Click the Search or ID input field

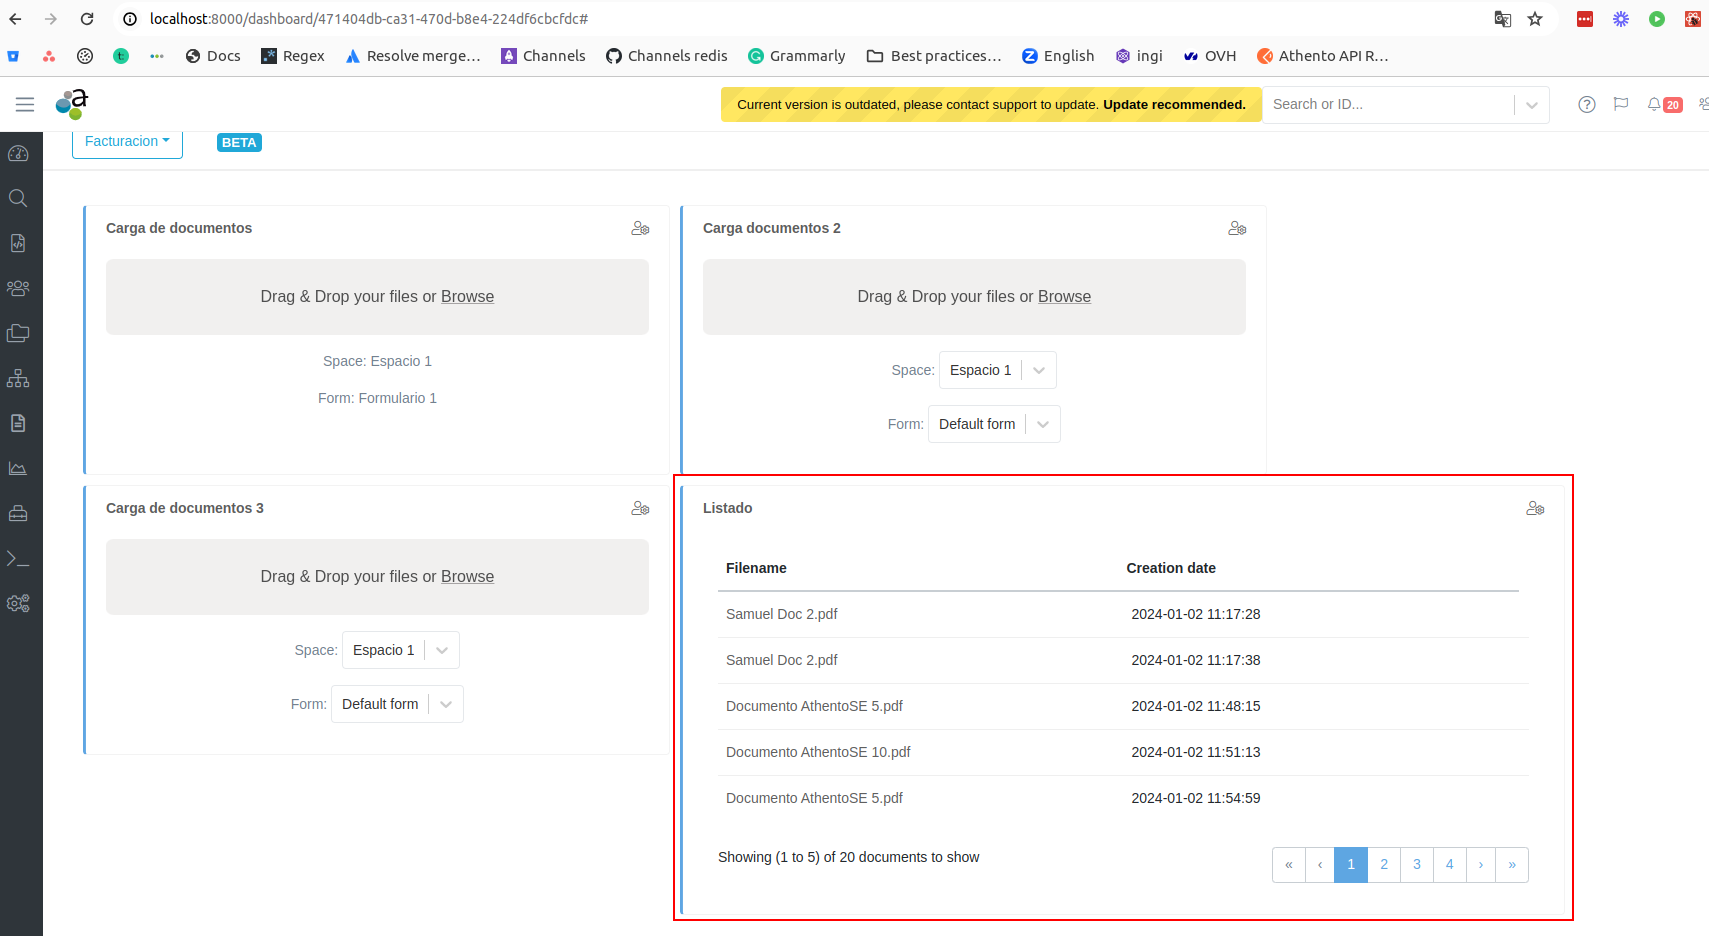click(1390, 104)
